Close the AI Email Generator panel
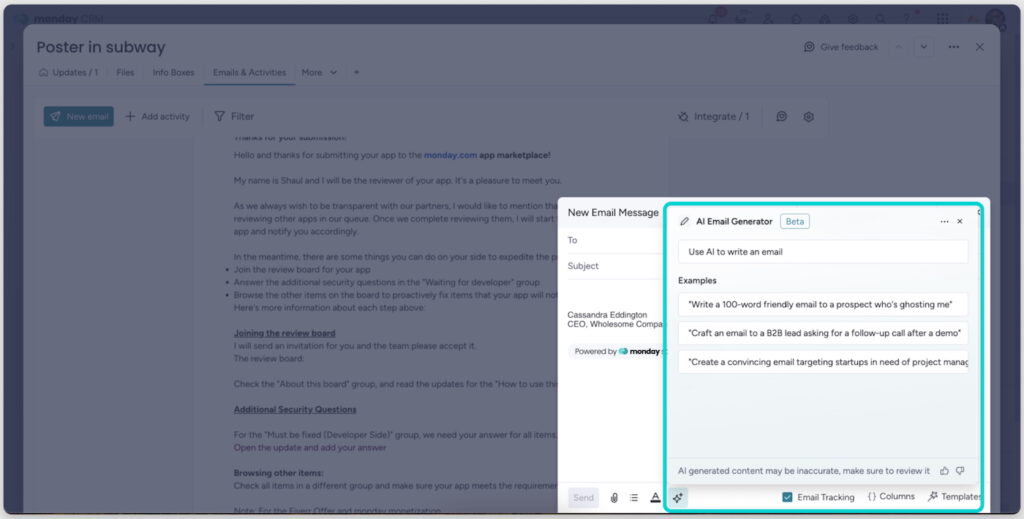Screen dimensions: 1024x519 (x=960, y=221)
